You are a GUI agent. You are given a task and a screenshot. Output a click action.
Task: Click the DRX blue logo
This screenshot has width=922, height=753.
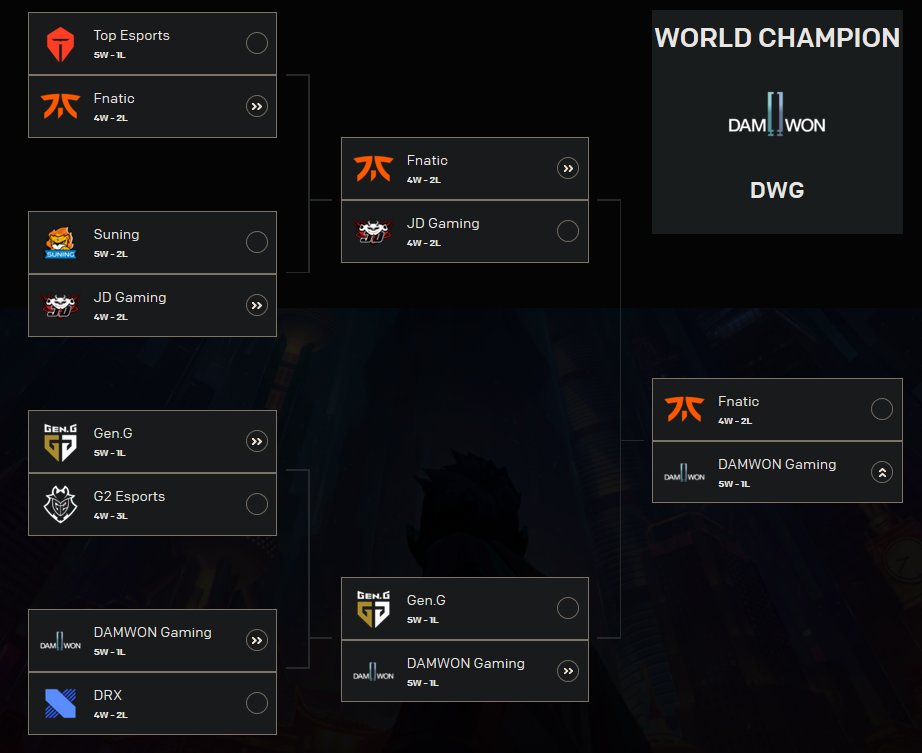(61, 703)
